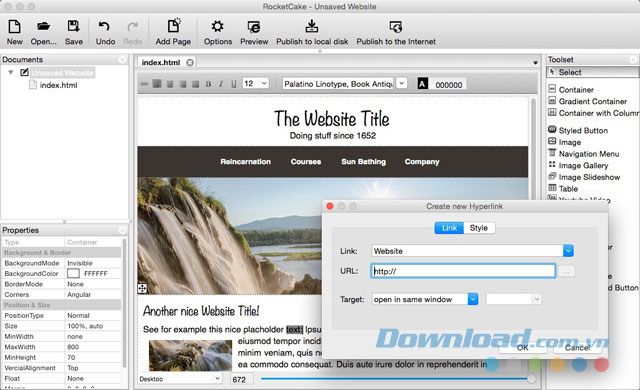Click The Website Title heading
Screen dimensions: 640x390
[x=331, y=119]
